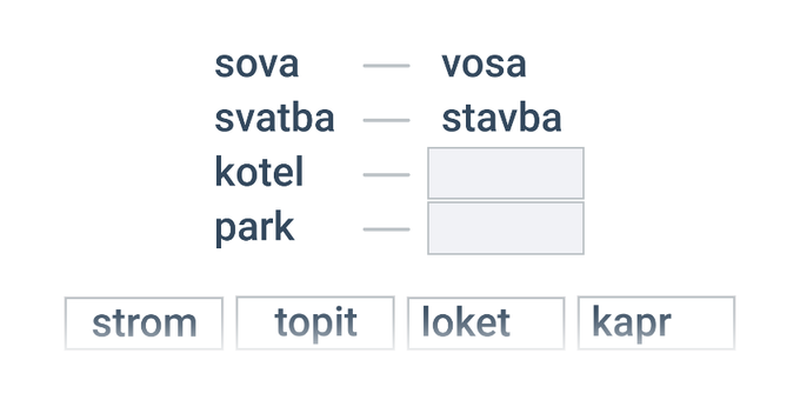The image size is (800, 400).
Task: Select the 'strom' word tile
Action: (x=144, y=323)
